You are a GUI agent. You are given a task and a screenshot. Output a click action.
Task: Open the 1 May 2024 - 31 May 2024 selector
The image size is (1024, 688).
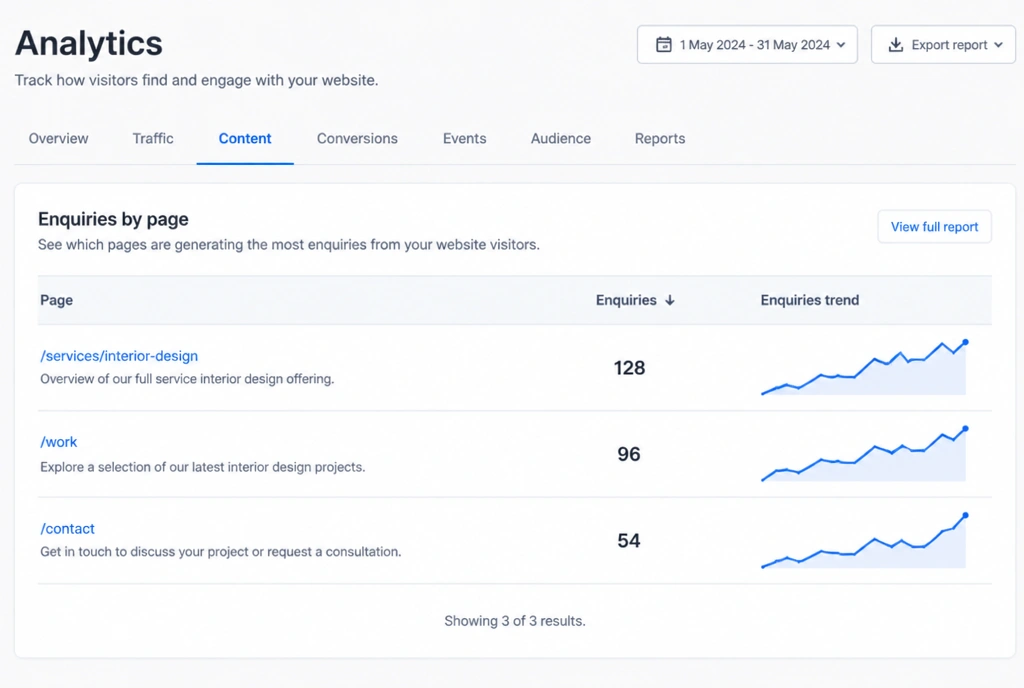(x=747, y=44)
